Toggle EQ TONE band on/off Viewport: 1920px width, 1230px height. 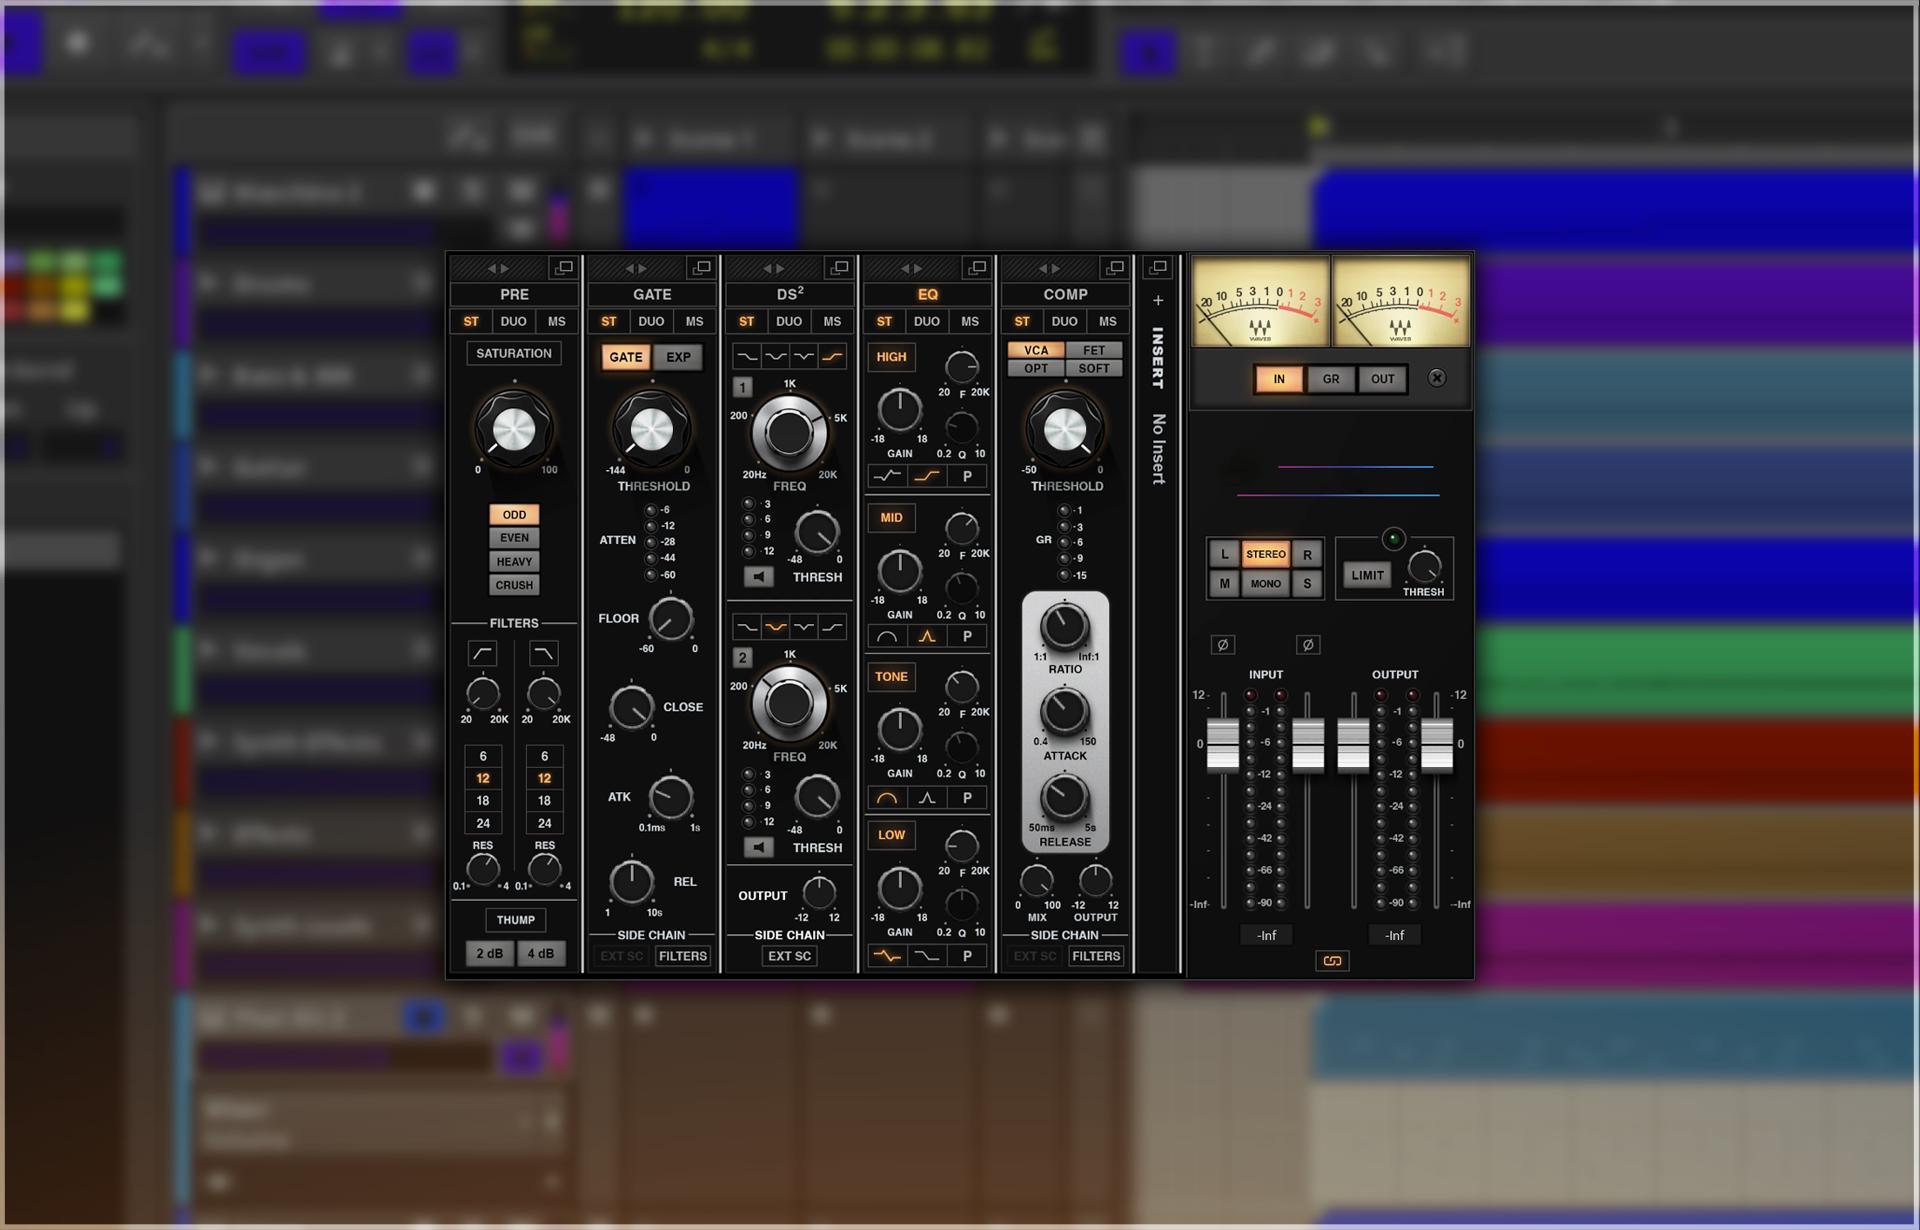click(891, 677)
